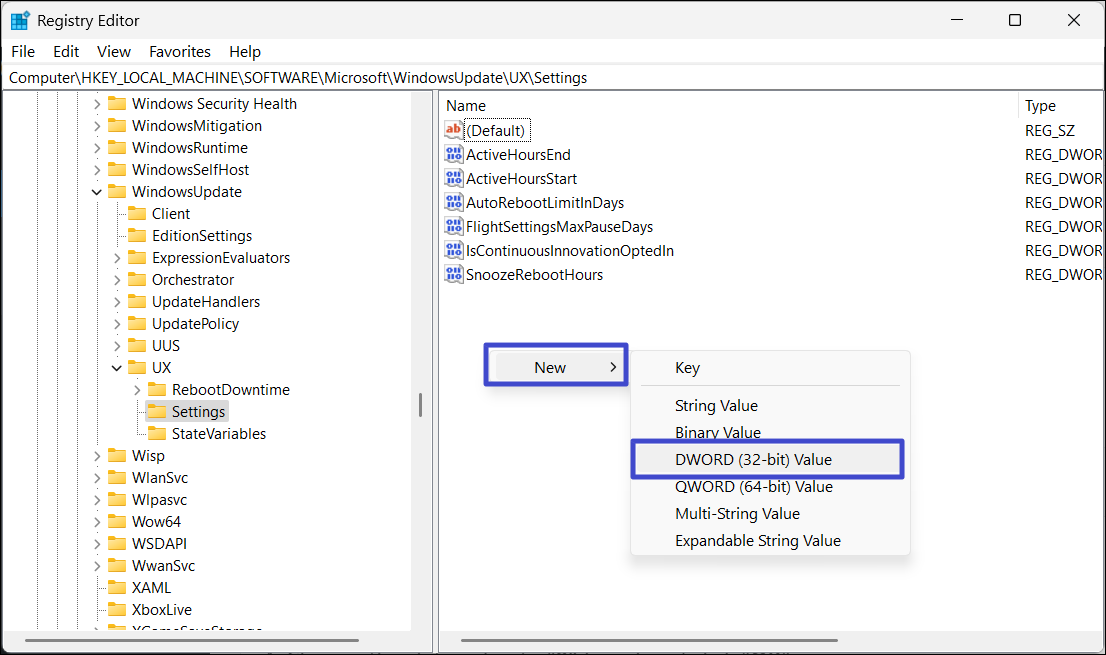The width and height of the screenshot is (1106, 655).
Task: Click the tree pane horizontal scrollbar
Action: point(192,640)
